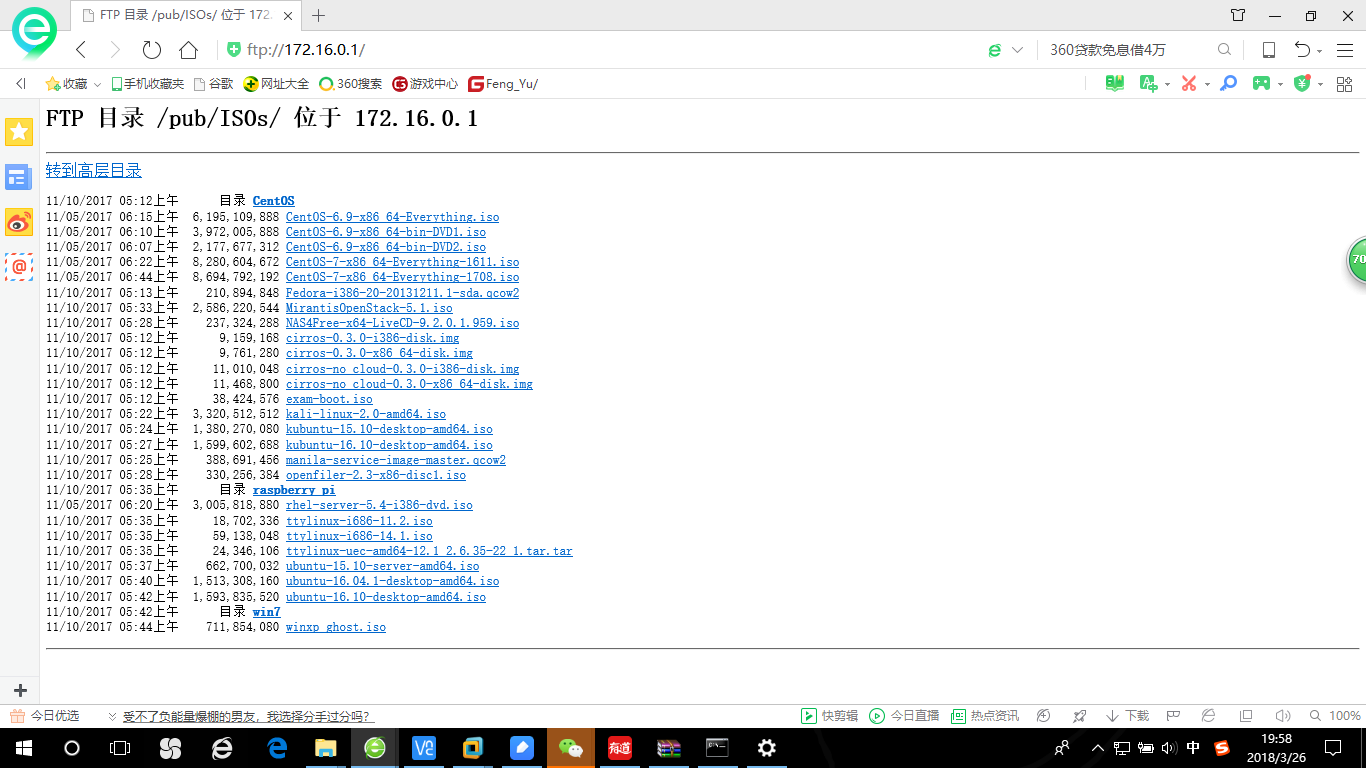
Task: Click the forward navigation arrow
Action: click(x=115, y=50)
